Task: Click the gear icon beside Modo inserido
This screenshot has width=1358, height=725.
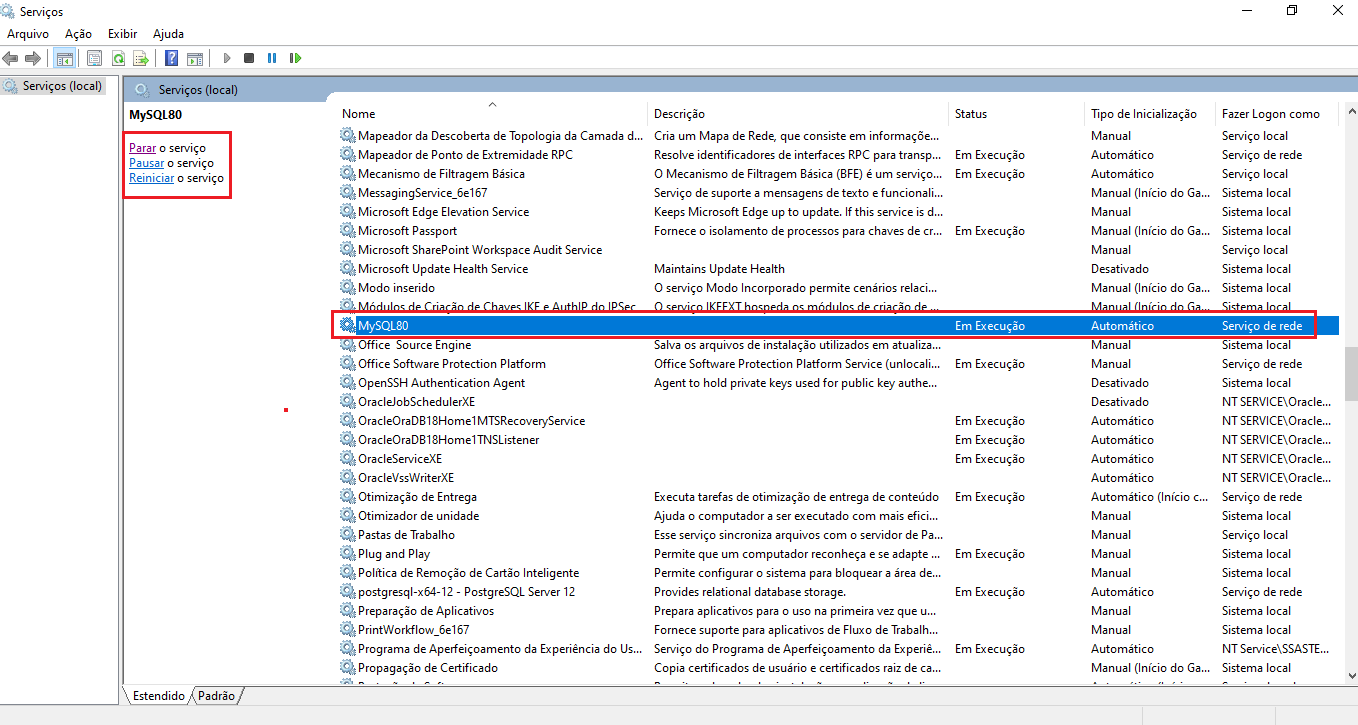Action: pyautogui.click(x=347, y=288)
